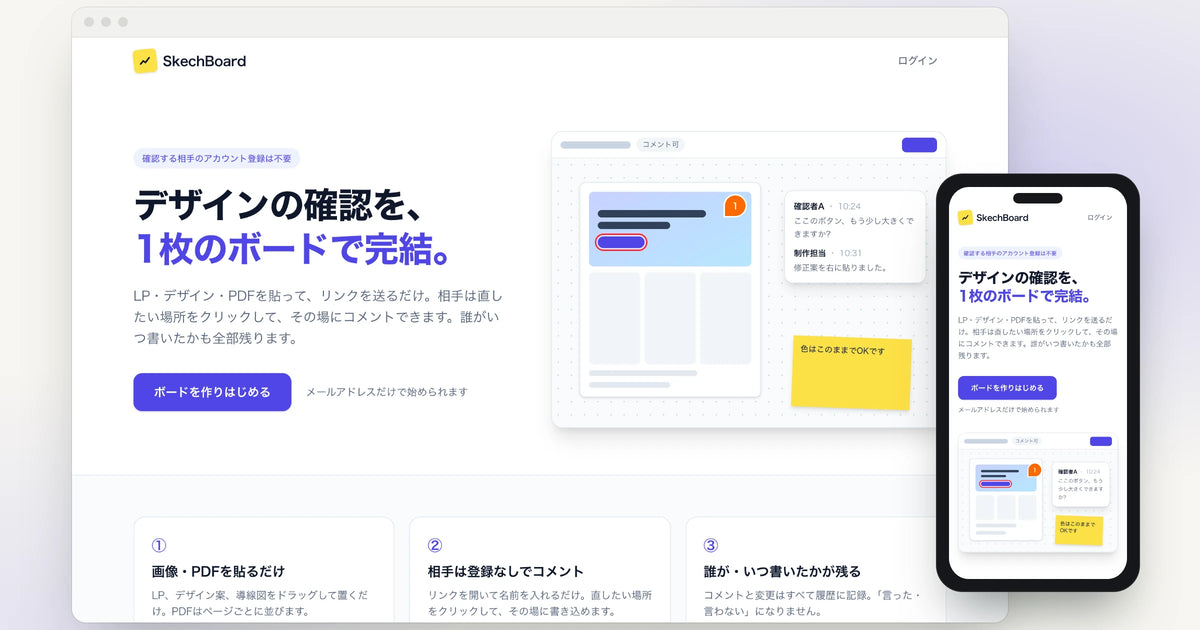Tap the ボードを作りはじめる button in the phone mockup
The width and height of the screenshot is (1200, 630).
pyautogui.click(x=1007, y=388)
